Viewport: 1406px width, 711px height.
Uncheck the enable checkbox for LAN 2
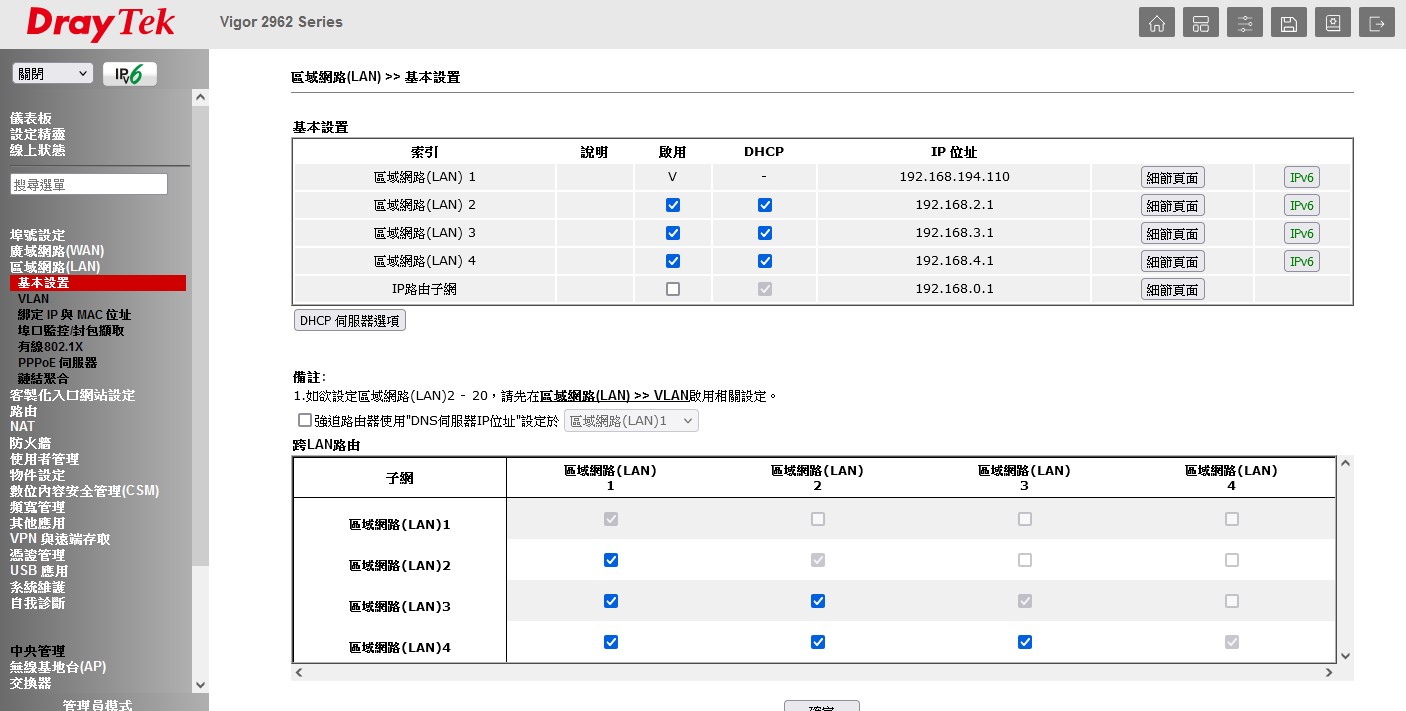point(673,205)
